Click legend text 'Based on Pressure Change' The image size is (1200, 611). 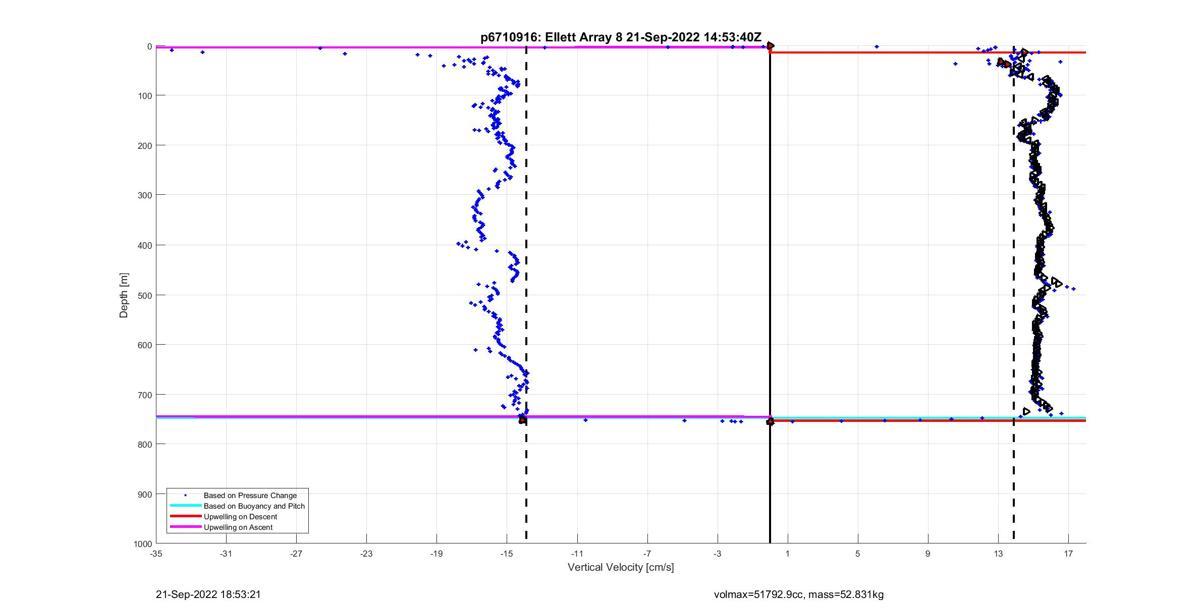[250, 495]
